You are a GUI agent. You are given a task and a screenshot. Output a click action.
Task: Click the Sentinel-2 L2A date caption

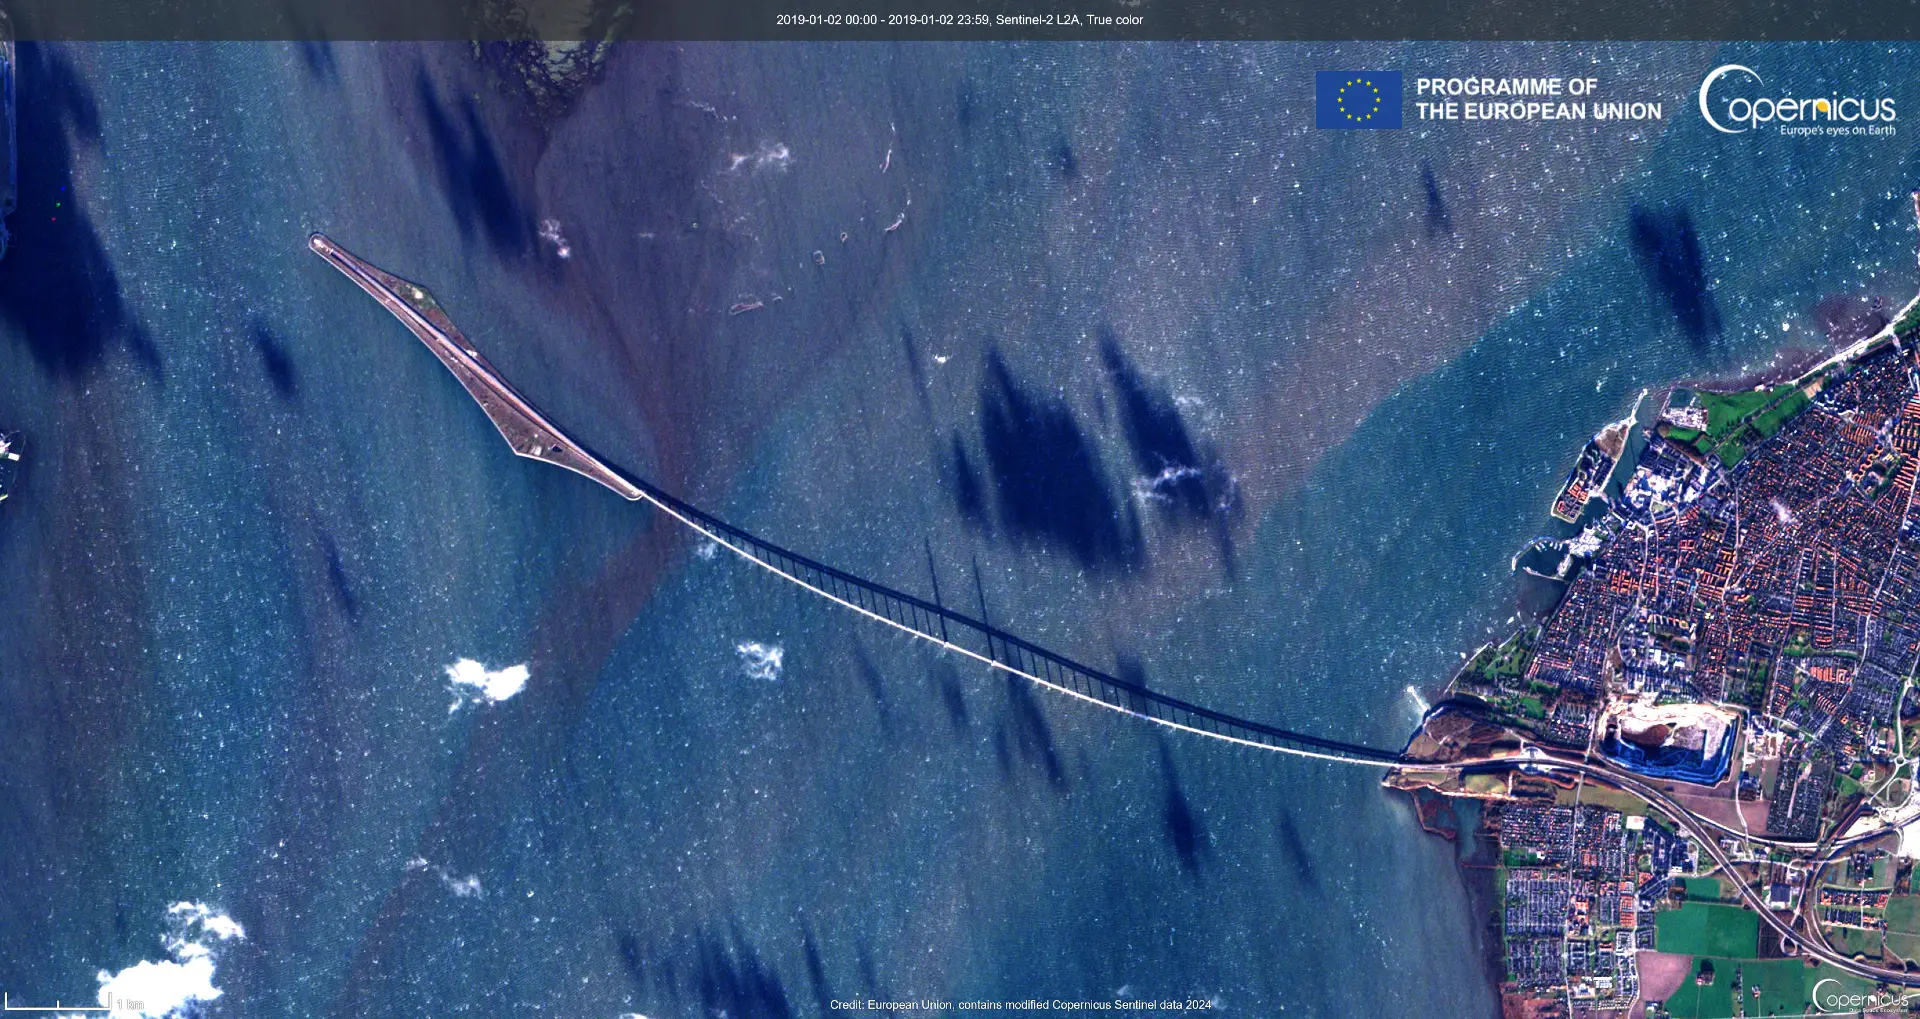pyautogui.click(x=959, y=20)
